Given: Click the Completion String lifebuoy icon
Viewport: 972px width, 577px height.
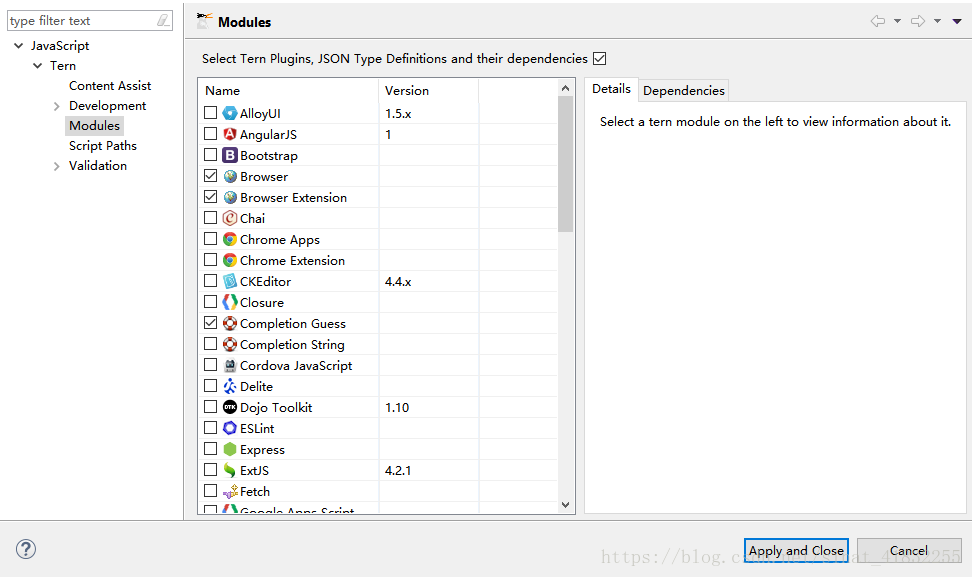Looking at the screenshot, I should click(230, 345).
